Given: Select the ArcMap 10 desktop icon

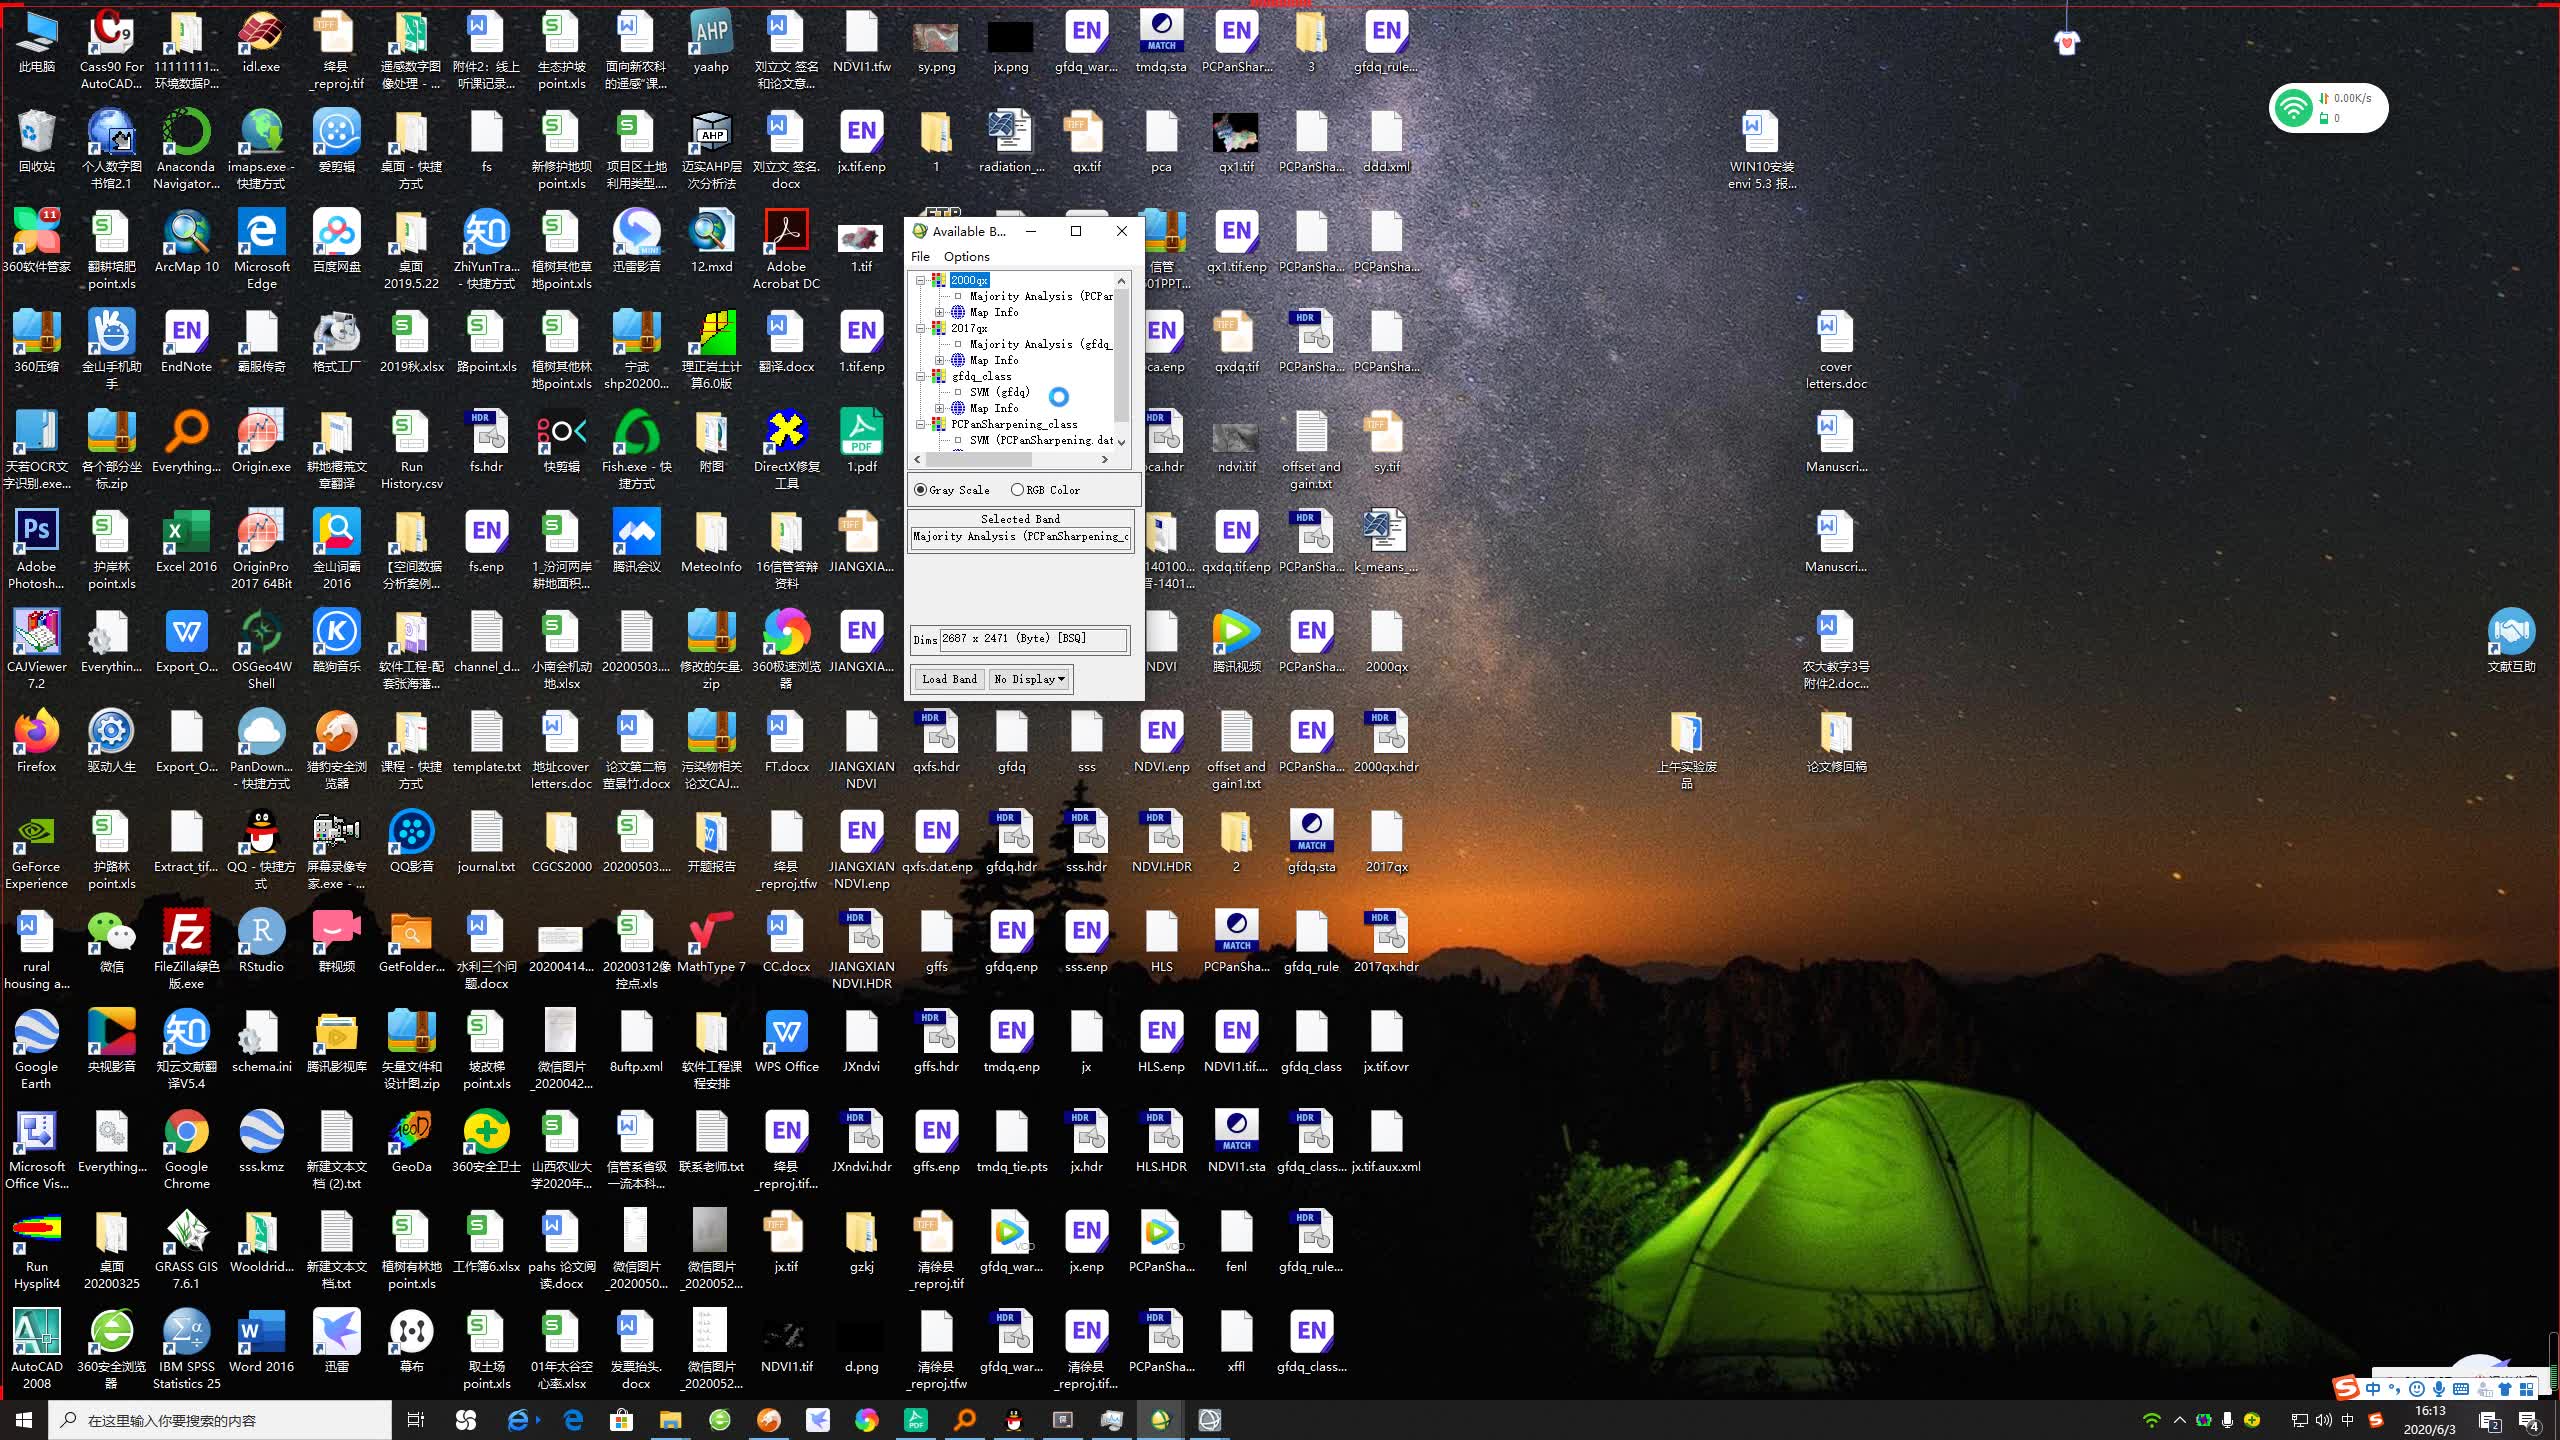Looking at the screenshot, I should 187,243.
